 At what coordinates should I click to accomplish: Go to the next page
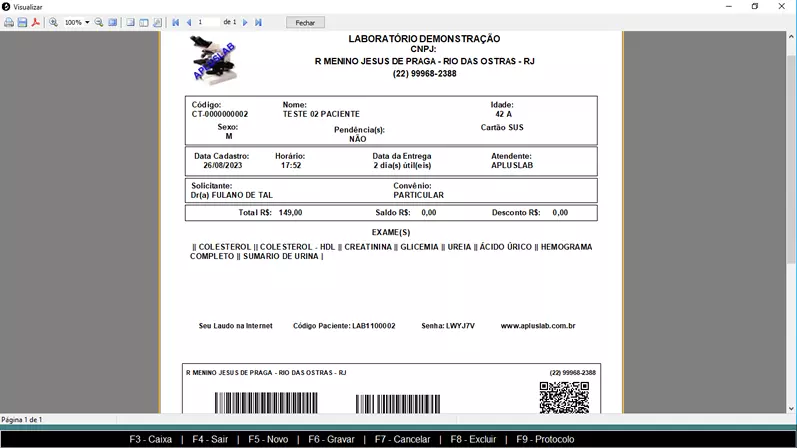tap(246, 22)
